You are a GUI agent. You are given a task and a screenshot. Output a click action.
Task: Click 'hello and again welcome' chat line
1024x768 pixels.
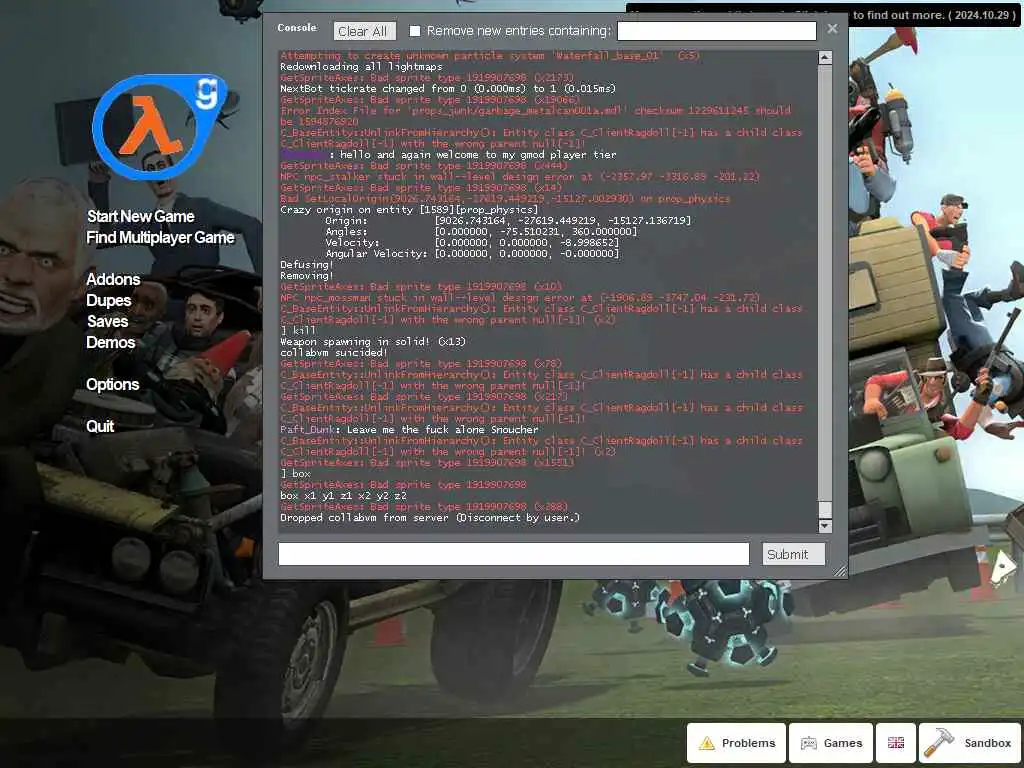tap(448, 155)
